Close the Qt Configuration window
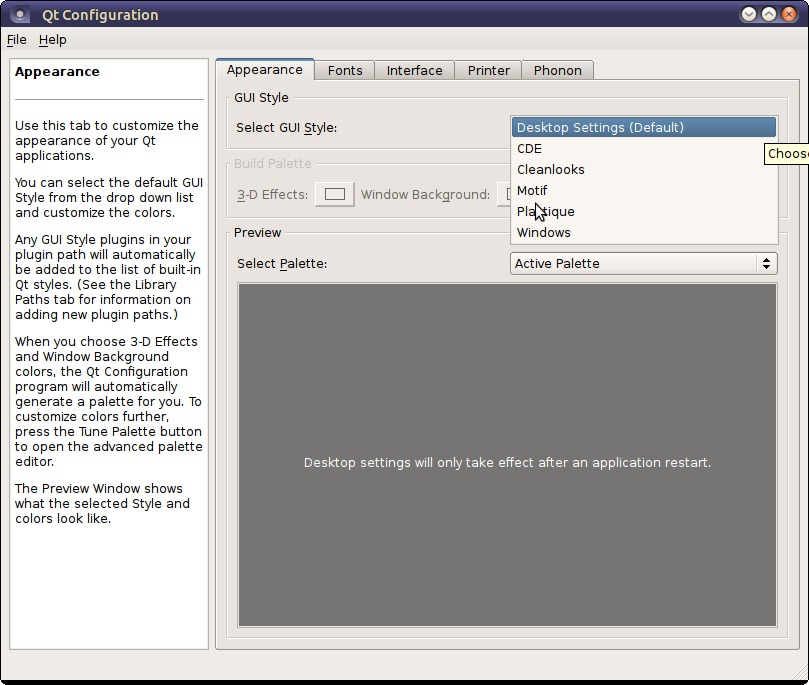 789,14
